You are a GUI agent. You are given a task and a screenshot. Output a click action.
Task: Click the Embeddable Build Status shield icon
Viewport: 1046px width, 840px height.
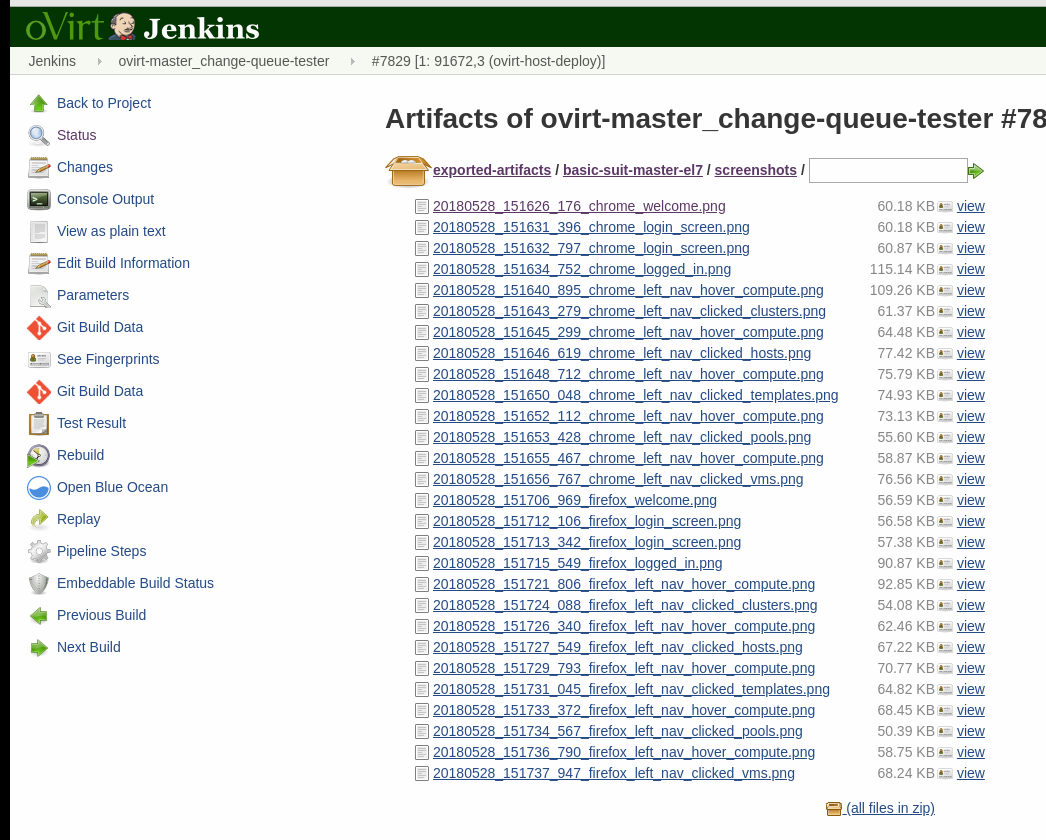point(39,583)
